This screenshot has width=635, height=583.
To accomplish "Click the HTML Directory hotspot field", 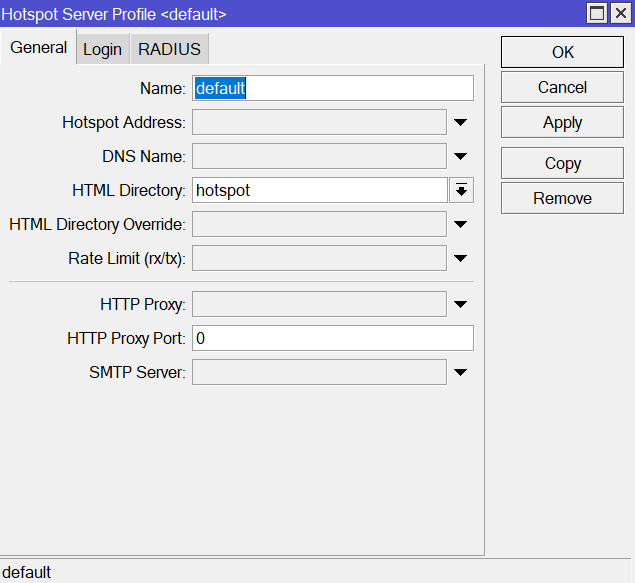I will pos(320,190).
